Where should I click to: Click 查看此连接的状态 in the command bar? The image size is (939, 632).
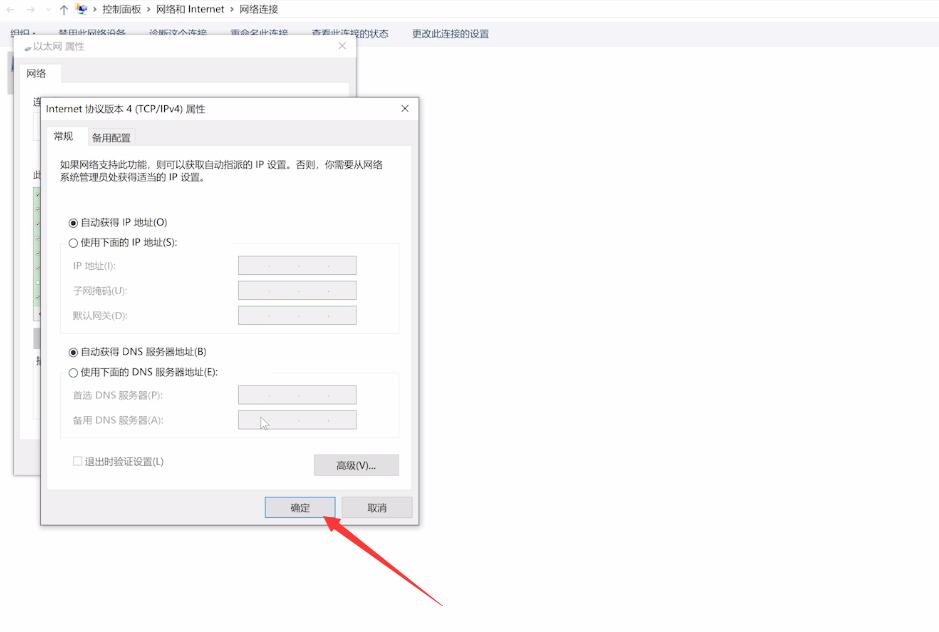[x=350, y=34]
